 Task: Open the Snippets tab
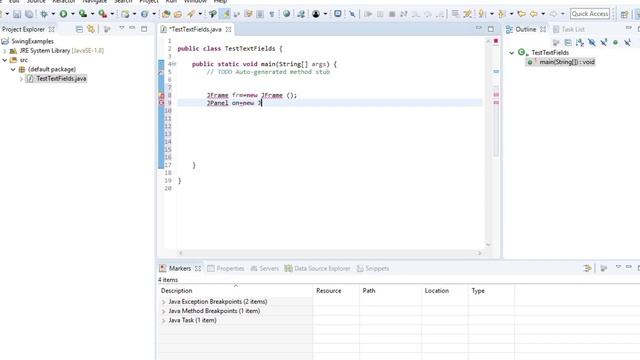[x=373, y=269]
